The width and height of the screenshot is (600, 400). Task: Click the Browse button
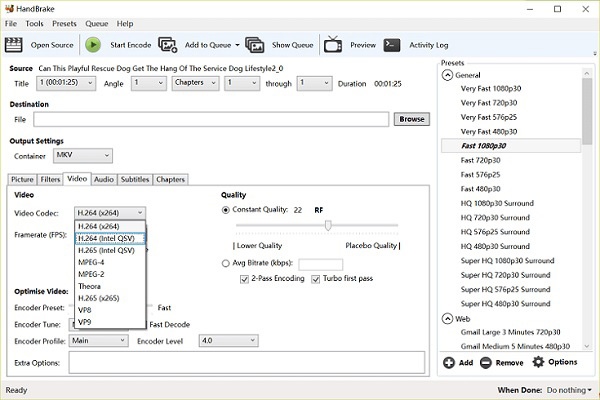(412, 119)
